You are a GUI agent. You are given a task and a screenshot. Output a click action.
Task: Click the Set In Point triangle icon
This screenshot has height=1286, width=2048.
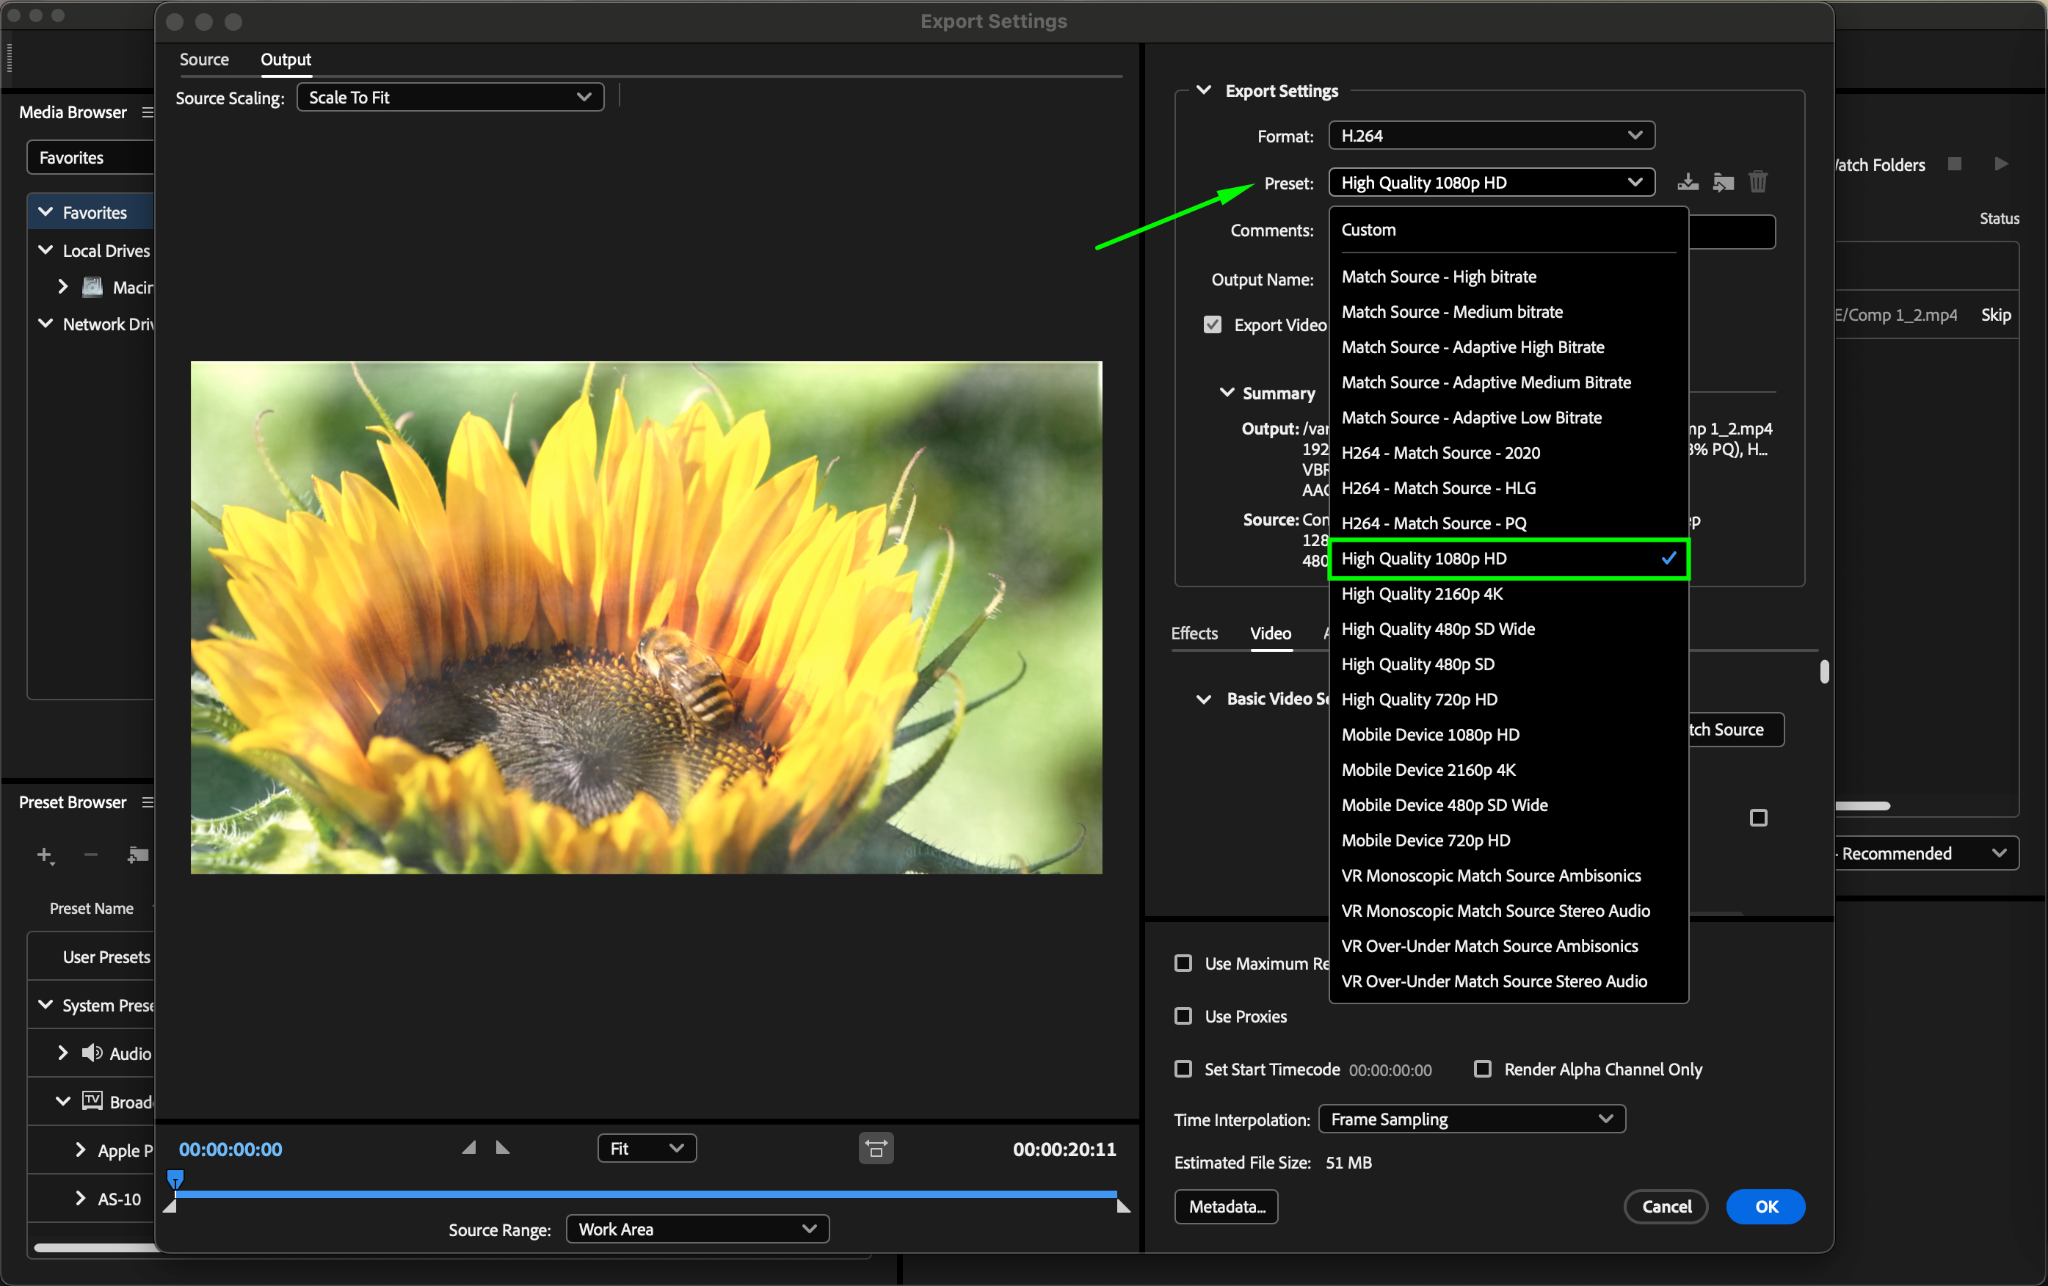[x=469, y=1148]
